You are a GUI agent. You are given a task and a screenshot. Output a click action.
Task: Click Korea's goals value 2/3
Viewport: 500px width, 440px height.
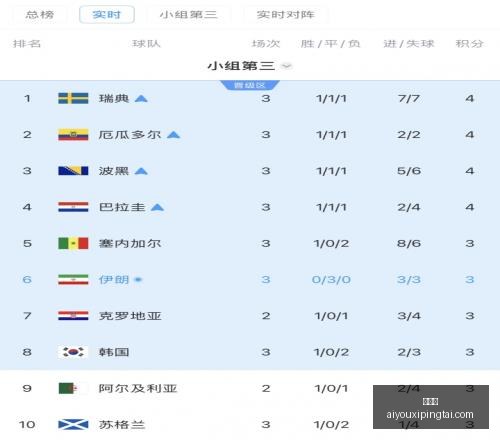(x=409, y=352)
